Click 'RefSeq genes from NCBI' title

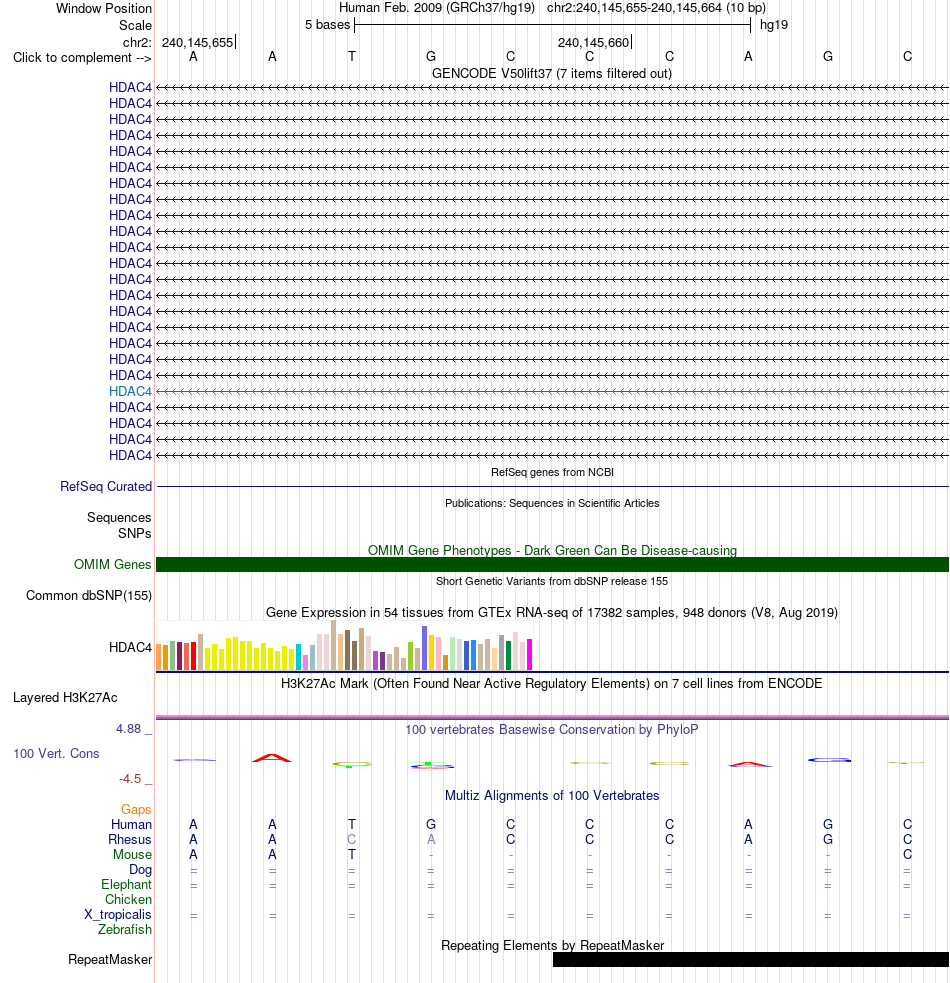coord(552,472)
